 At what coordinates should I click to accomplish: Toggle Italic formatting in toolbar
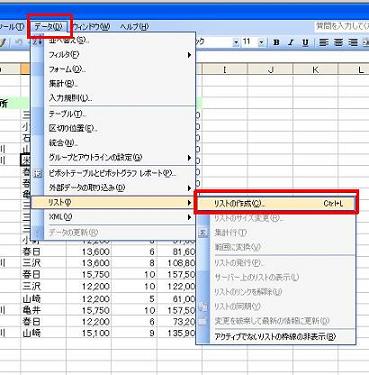(x=291, y=42)
